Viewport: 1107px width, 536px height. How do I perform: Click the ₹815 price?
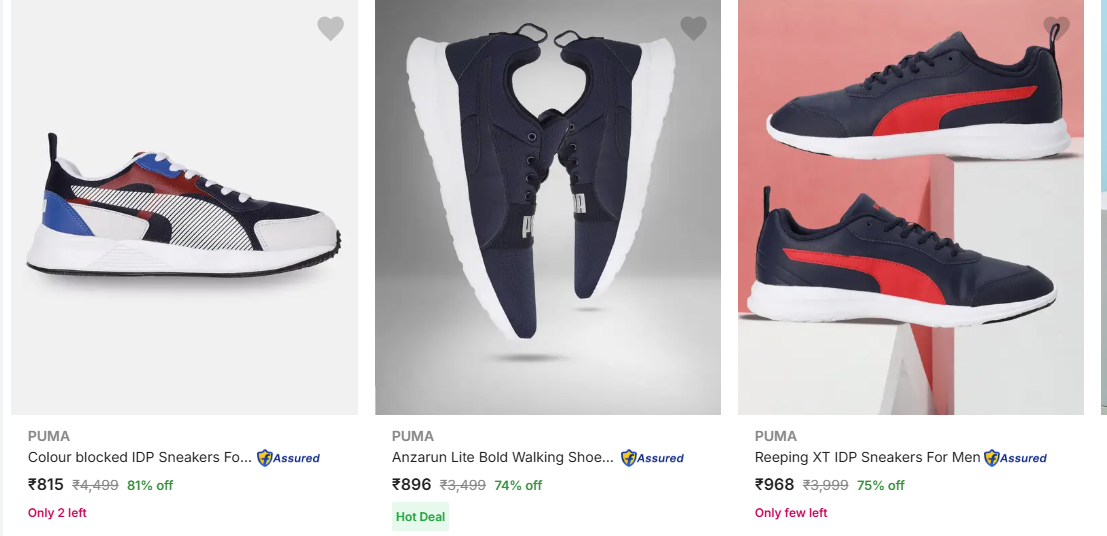[46, 485]
